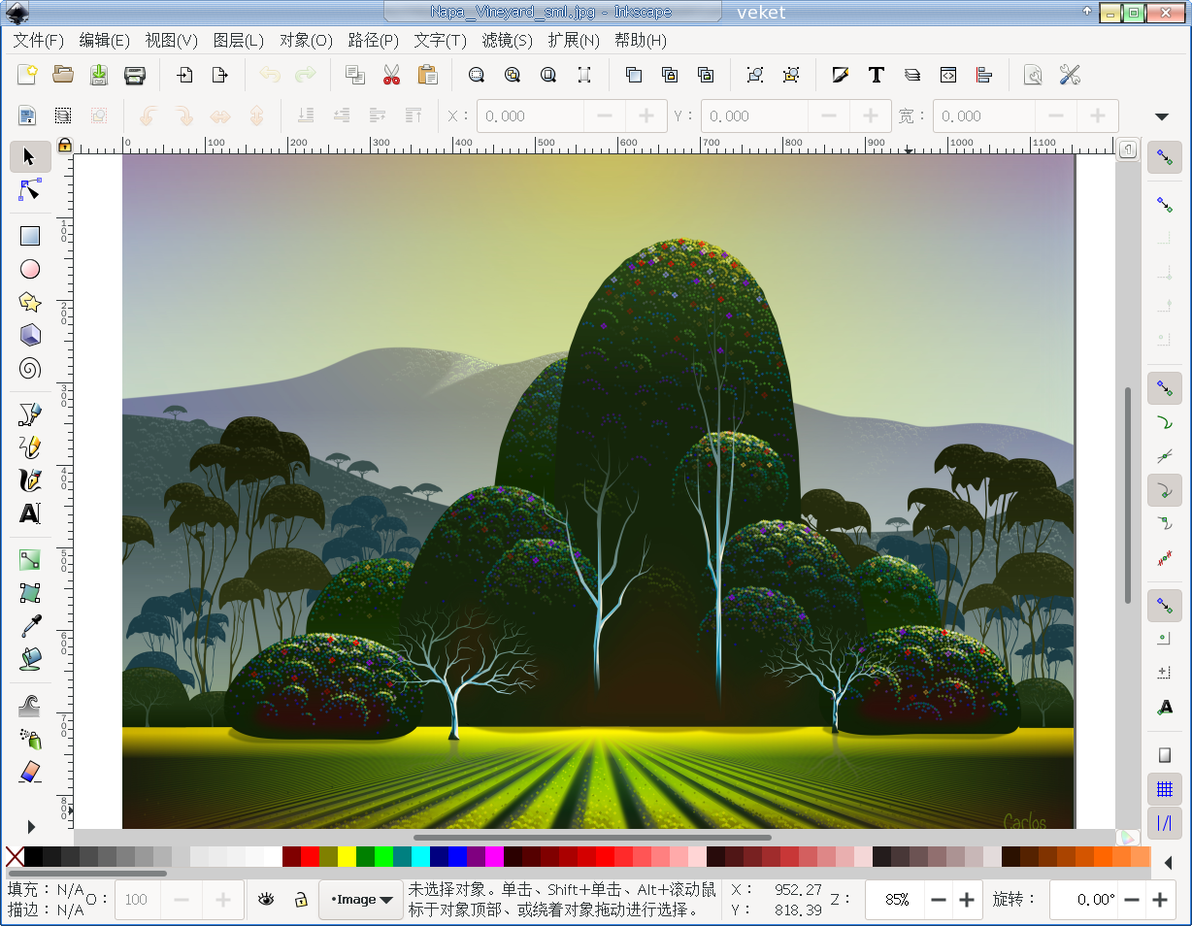Decrease the Y coordinate value
1192x926 pixels.
tap(829, 116)
